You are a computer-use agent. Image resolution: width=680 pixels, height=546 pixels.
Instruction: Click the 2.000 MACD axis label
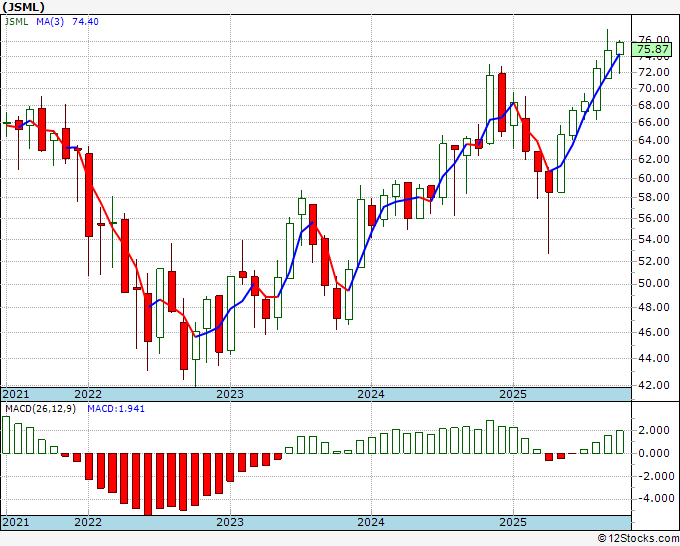click(654, 430)
